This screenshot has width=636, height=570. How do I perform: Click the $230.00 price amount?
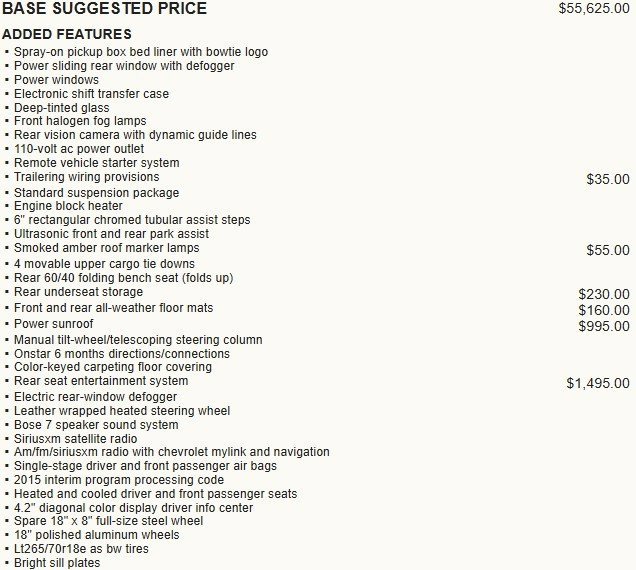click(x=604, y=294)
